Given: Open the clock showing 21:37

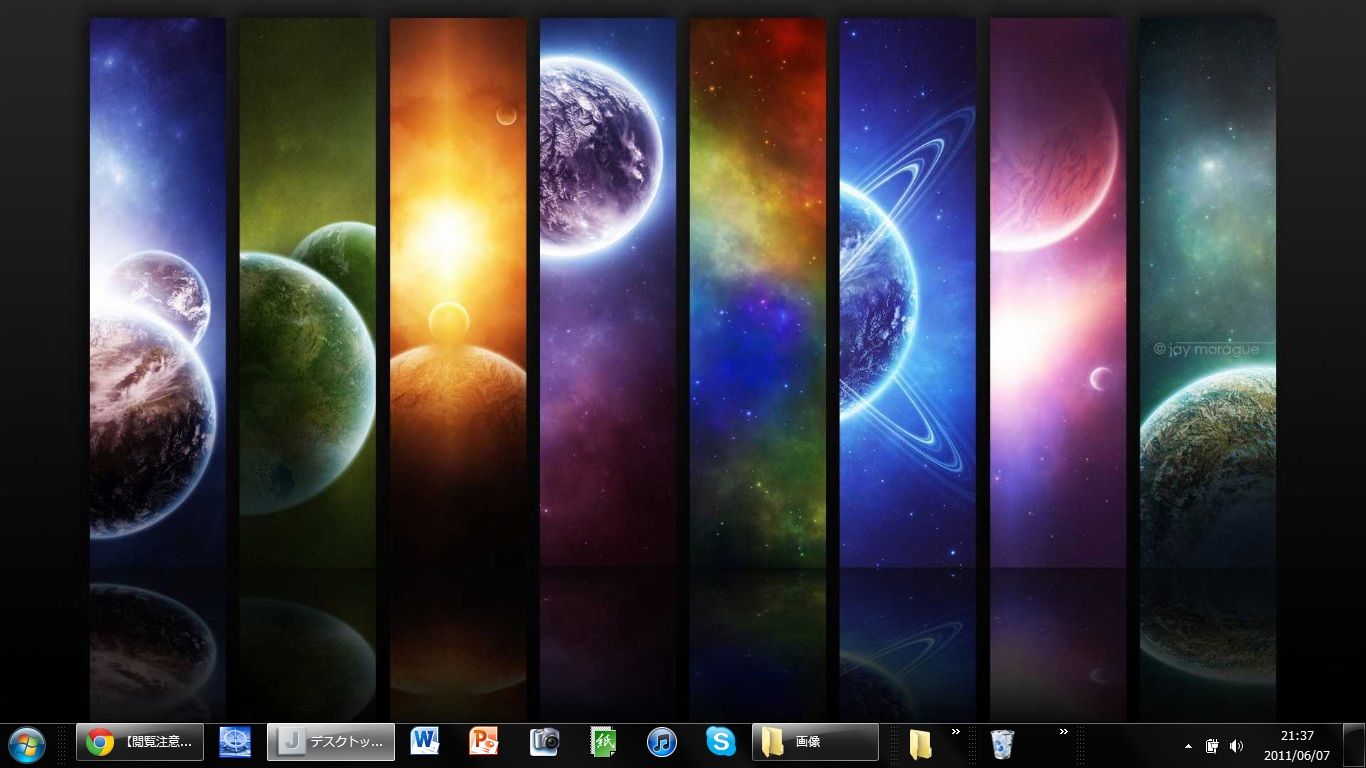Looking at the screenshot, I should (x=1297, y=745).
